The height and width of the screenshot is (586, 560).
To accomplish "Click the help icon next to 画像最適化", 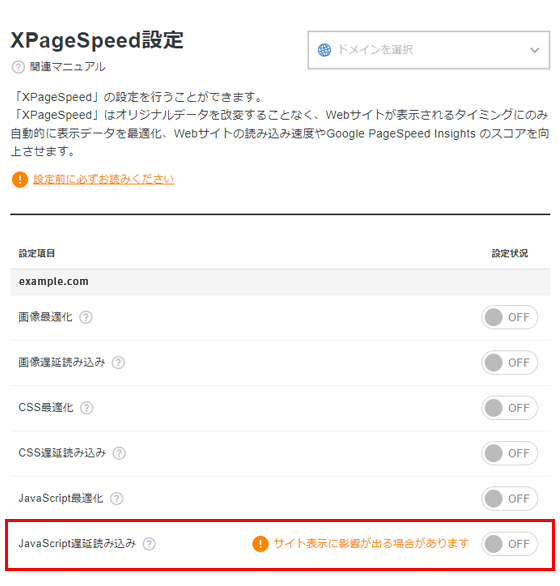I will point(86,317).
